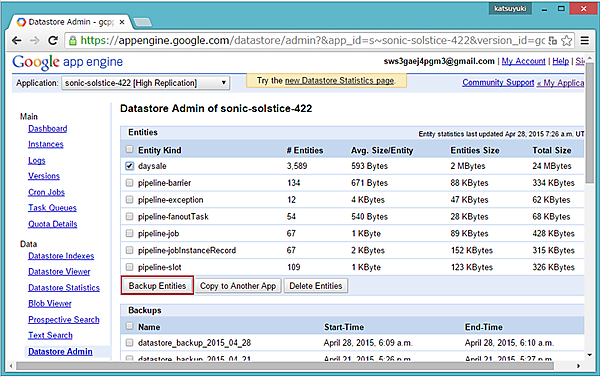
Task: Open the Datastore Statistics sidebar link
Action: 64,288
